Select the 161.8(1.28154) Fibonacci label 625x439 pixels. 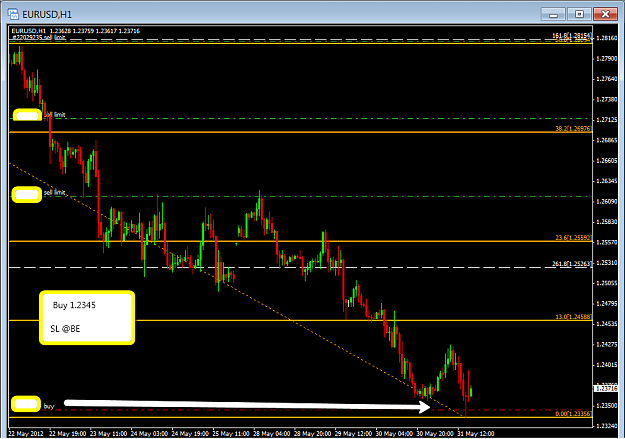(572, 35)
